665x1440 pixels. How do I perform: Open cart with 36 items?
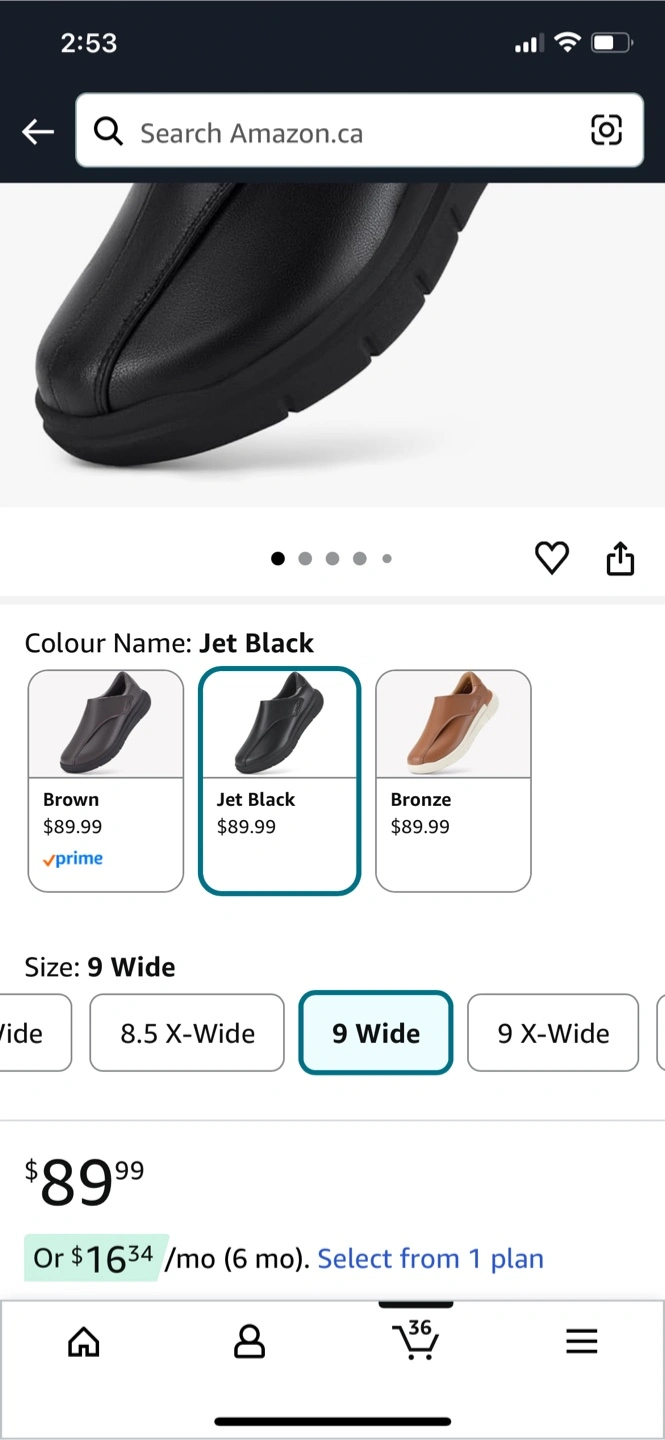coord(415,1339)
